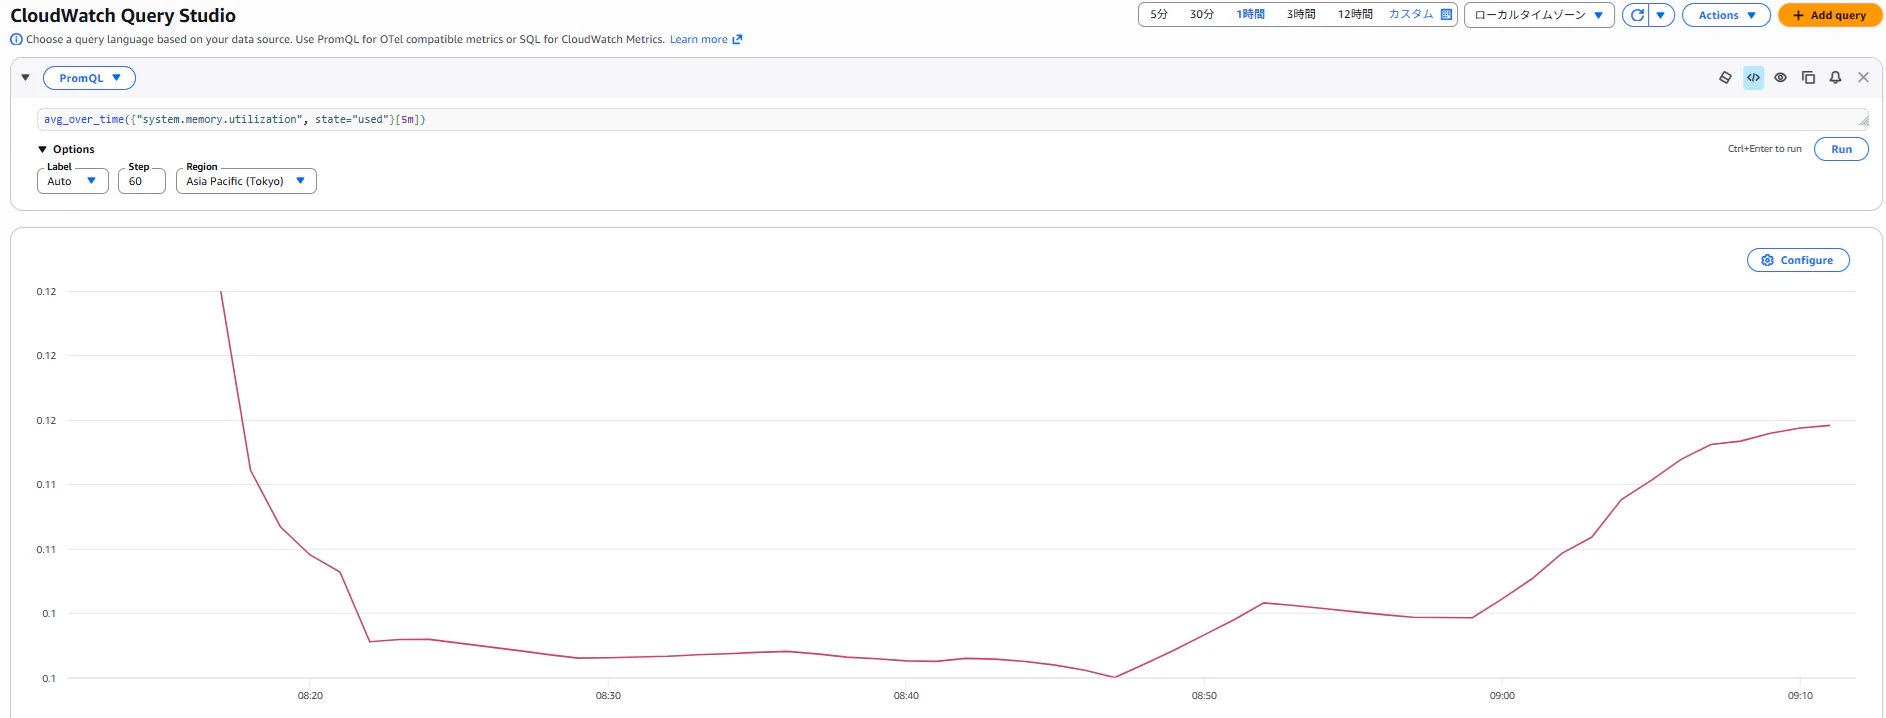Click the 08:30 x-axis label
This screenshot has width=1886, height=718.
pos(608,696)
